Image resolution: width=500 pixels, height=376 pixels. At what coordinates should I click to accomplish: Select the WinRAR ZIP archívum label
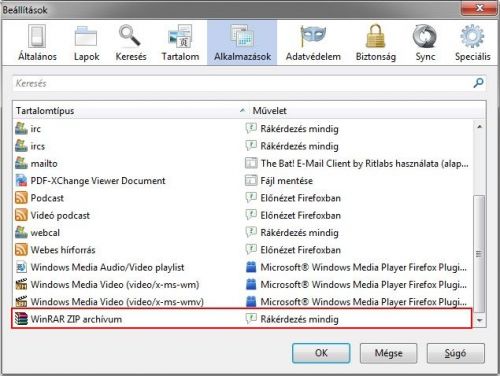pyautogui.click(x=76, y=319)
